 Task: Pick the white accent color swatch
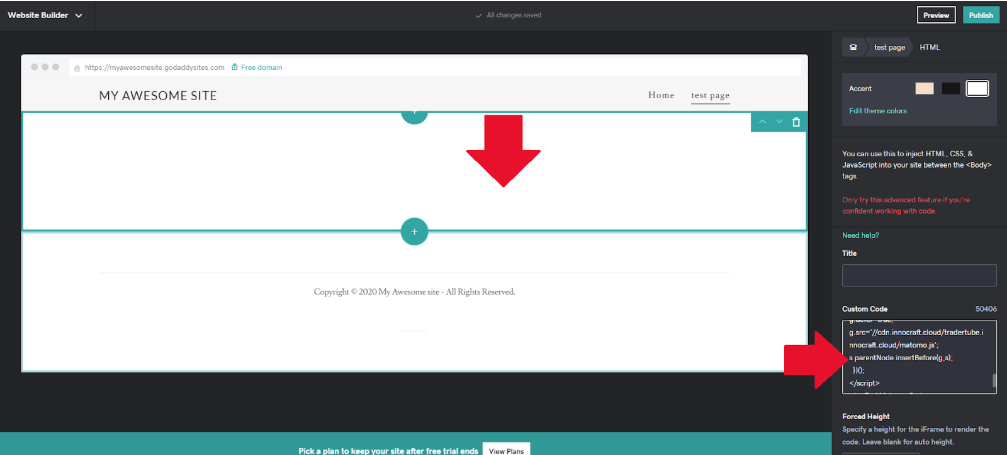pos(977,89)
